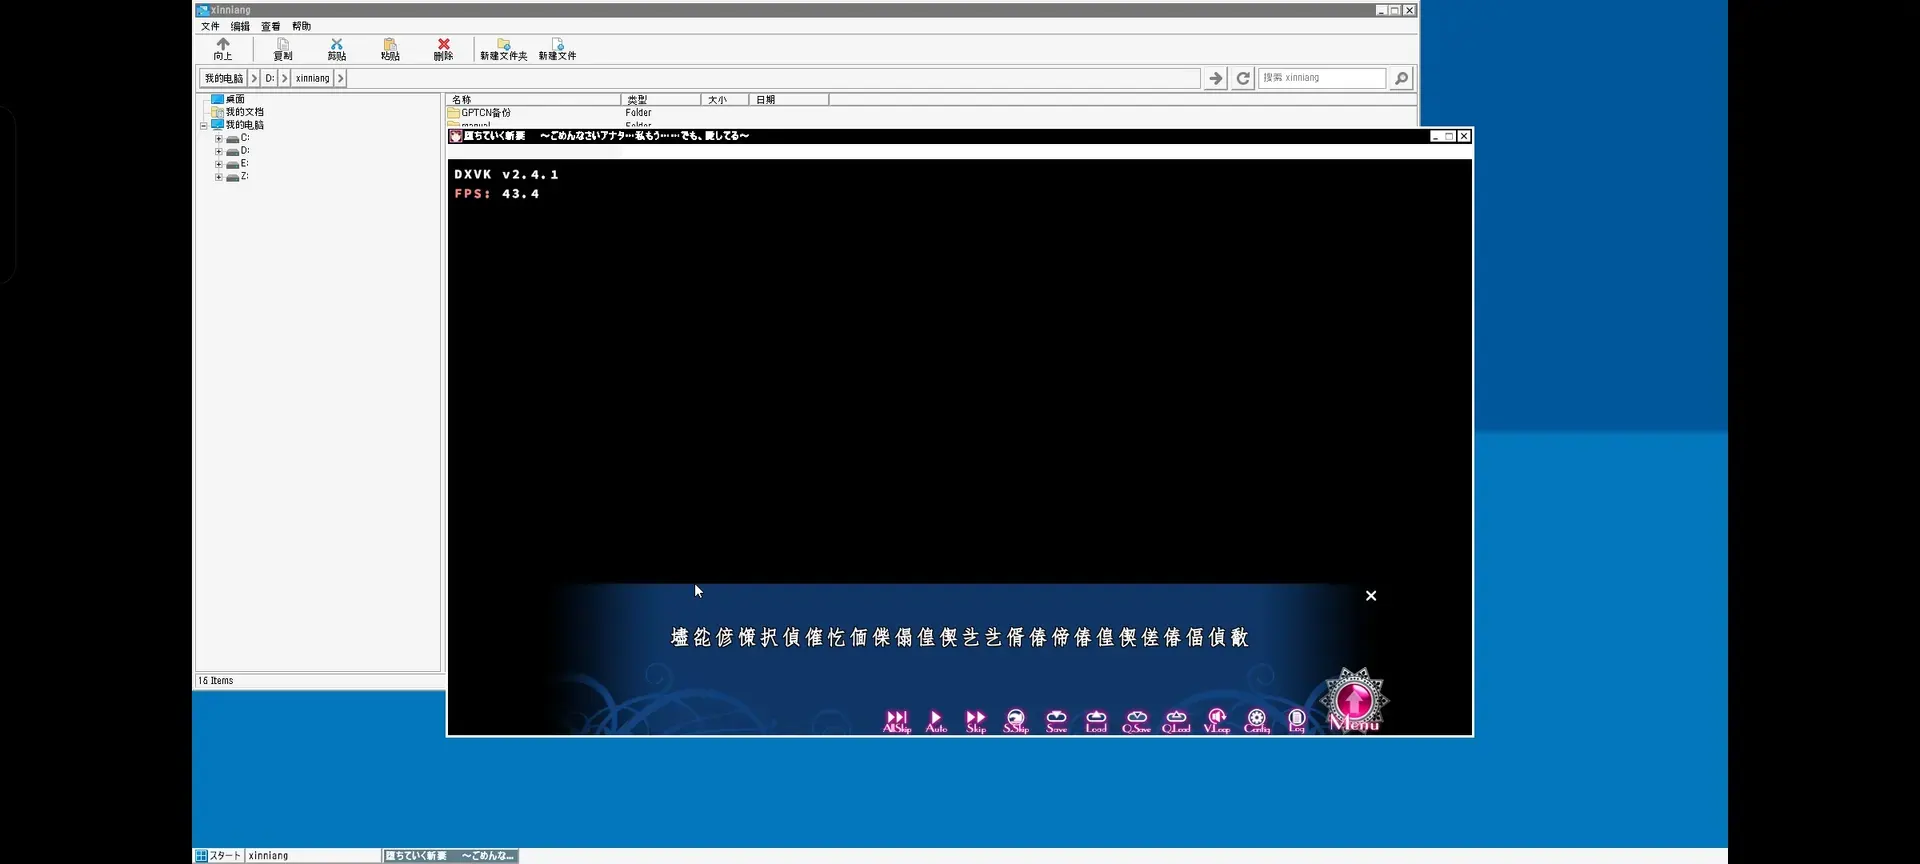Open the Save screen in game
The image size is (1920, 864).
coord(1056,721)
